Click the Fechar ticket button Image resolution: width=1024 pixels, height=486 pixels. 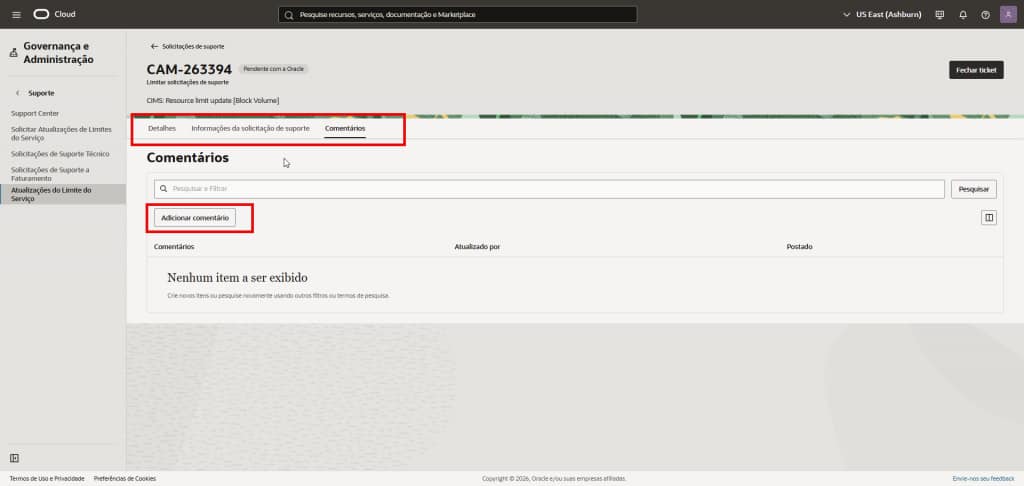click(x=976, y=70)
